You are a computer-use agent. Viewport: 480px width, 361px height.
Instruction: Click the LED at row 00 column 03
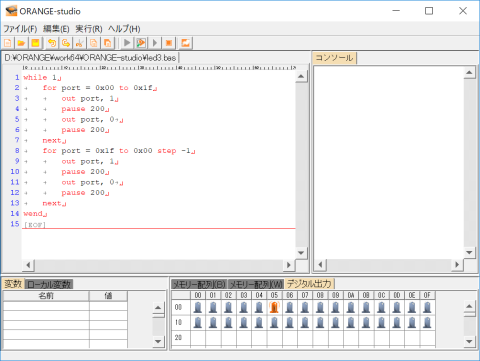[244, 307]
